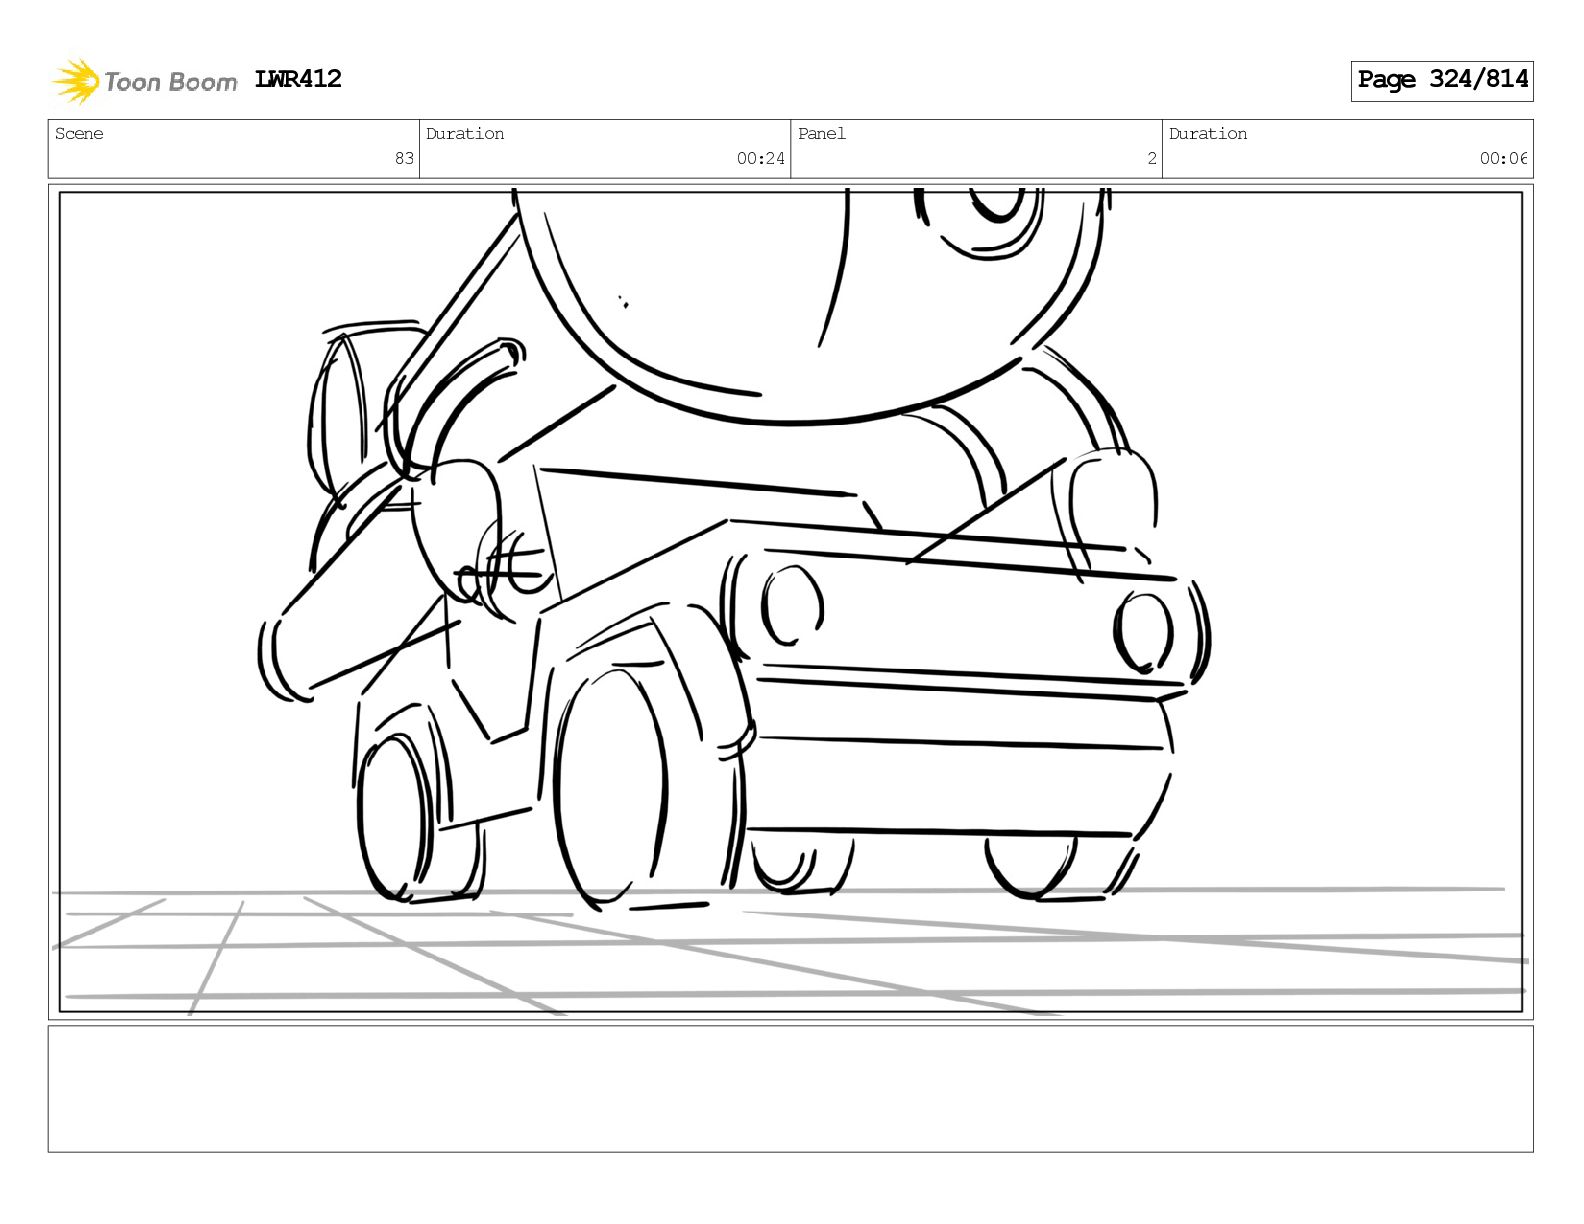Click the empty notes box below the storyboard

pos(790,1089)
